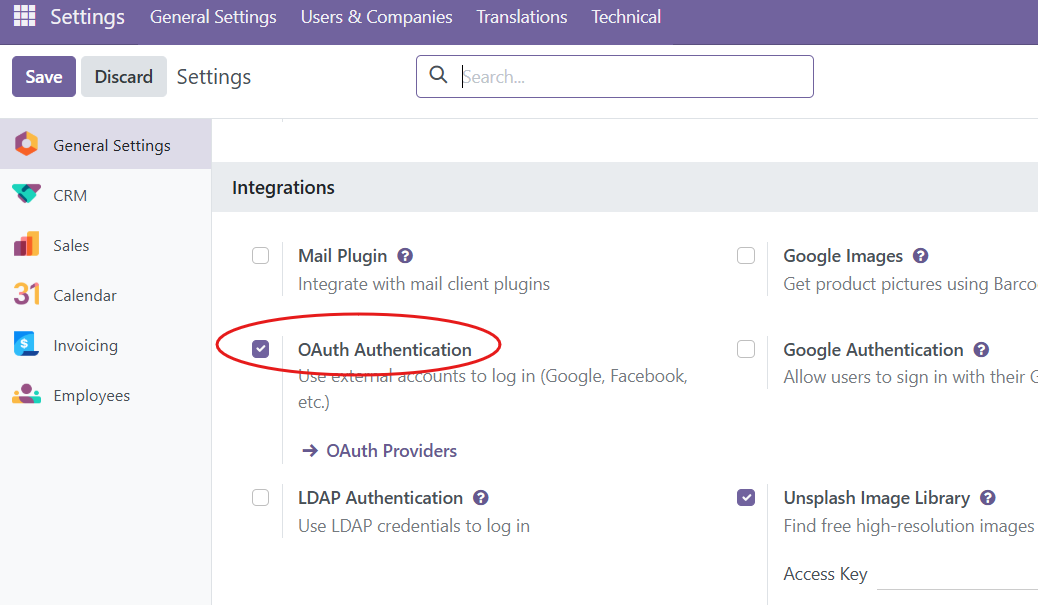Disable the Unsplash Image Library checkbox

click(746, 498)
